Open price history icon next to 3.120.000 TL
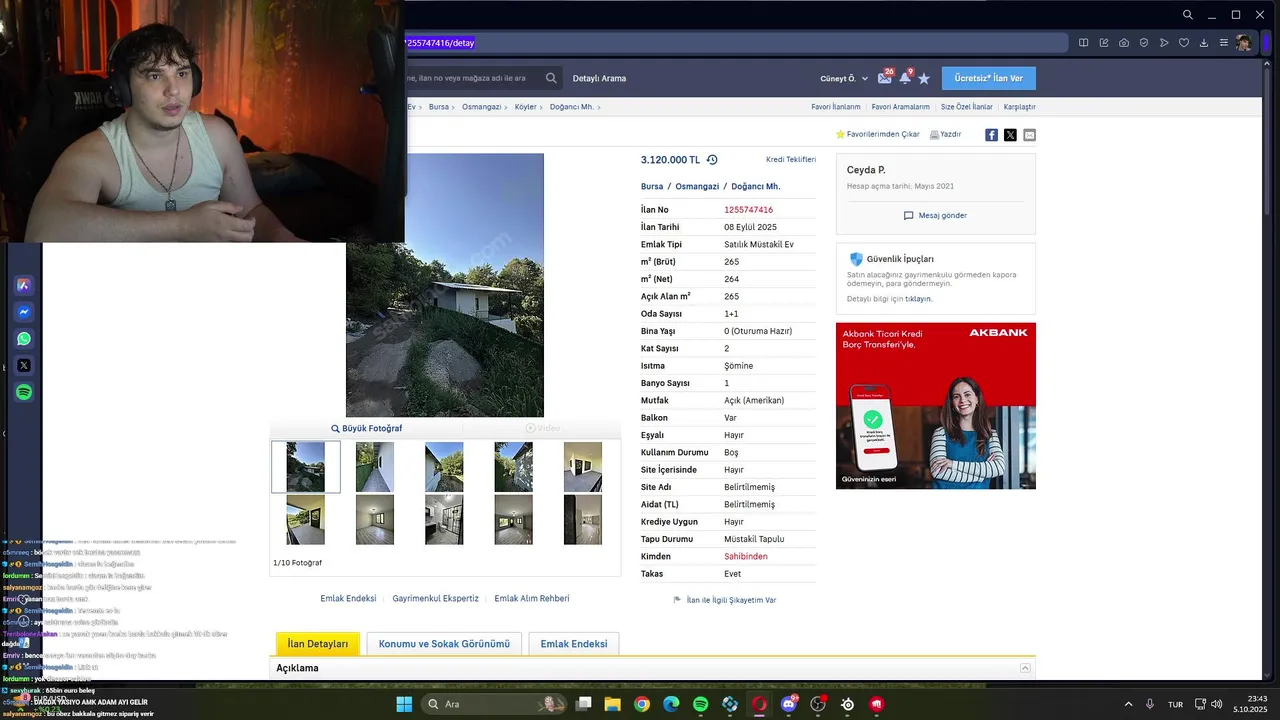1280x720 pixels. 712,160
